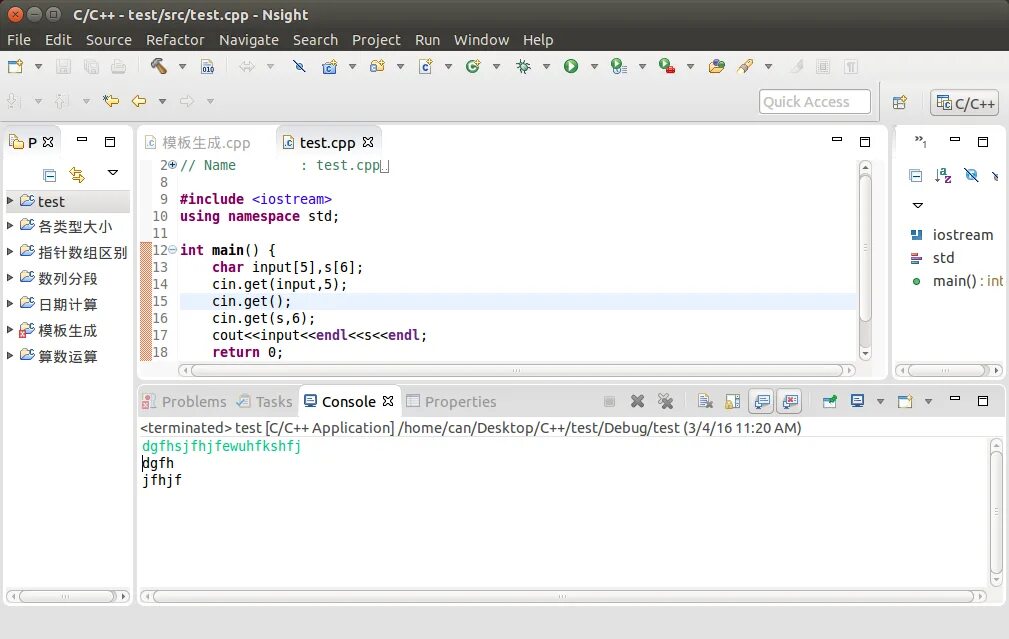1009x639 pixels.
Task: Switch to the Tasks tab
Action: tap(265, 402)
